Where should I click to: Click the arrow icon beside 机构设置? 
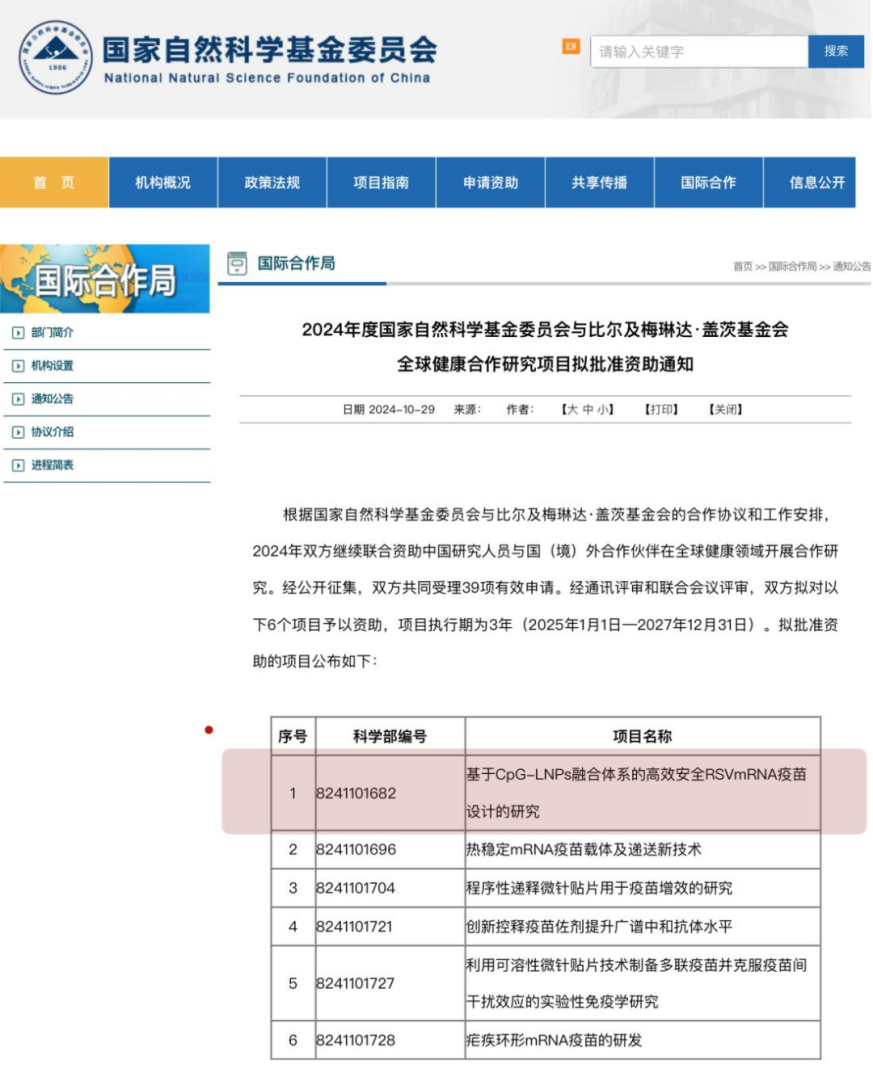pos(18,366)
